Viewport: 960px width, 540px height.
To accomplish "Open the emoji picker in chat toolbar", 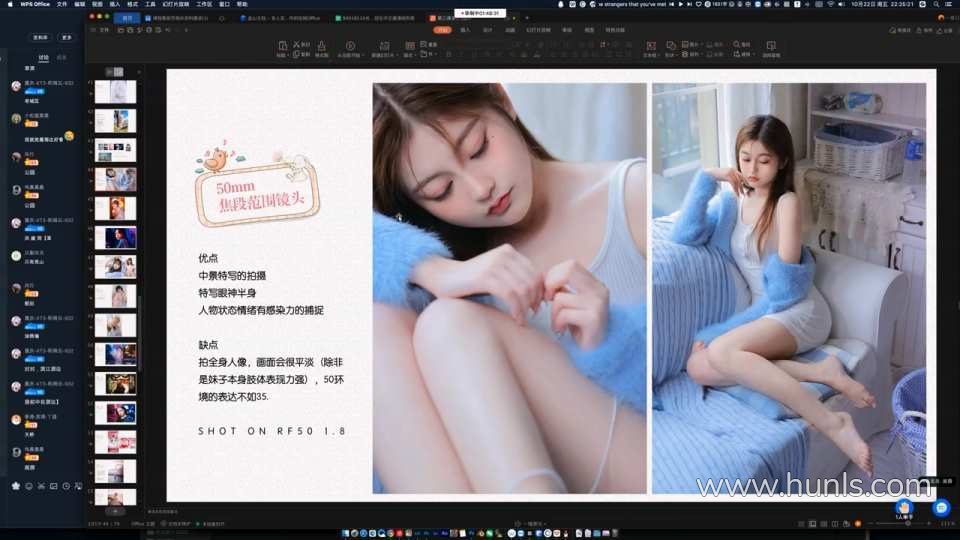I will 29,486.
